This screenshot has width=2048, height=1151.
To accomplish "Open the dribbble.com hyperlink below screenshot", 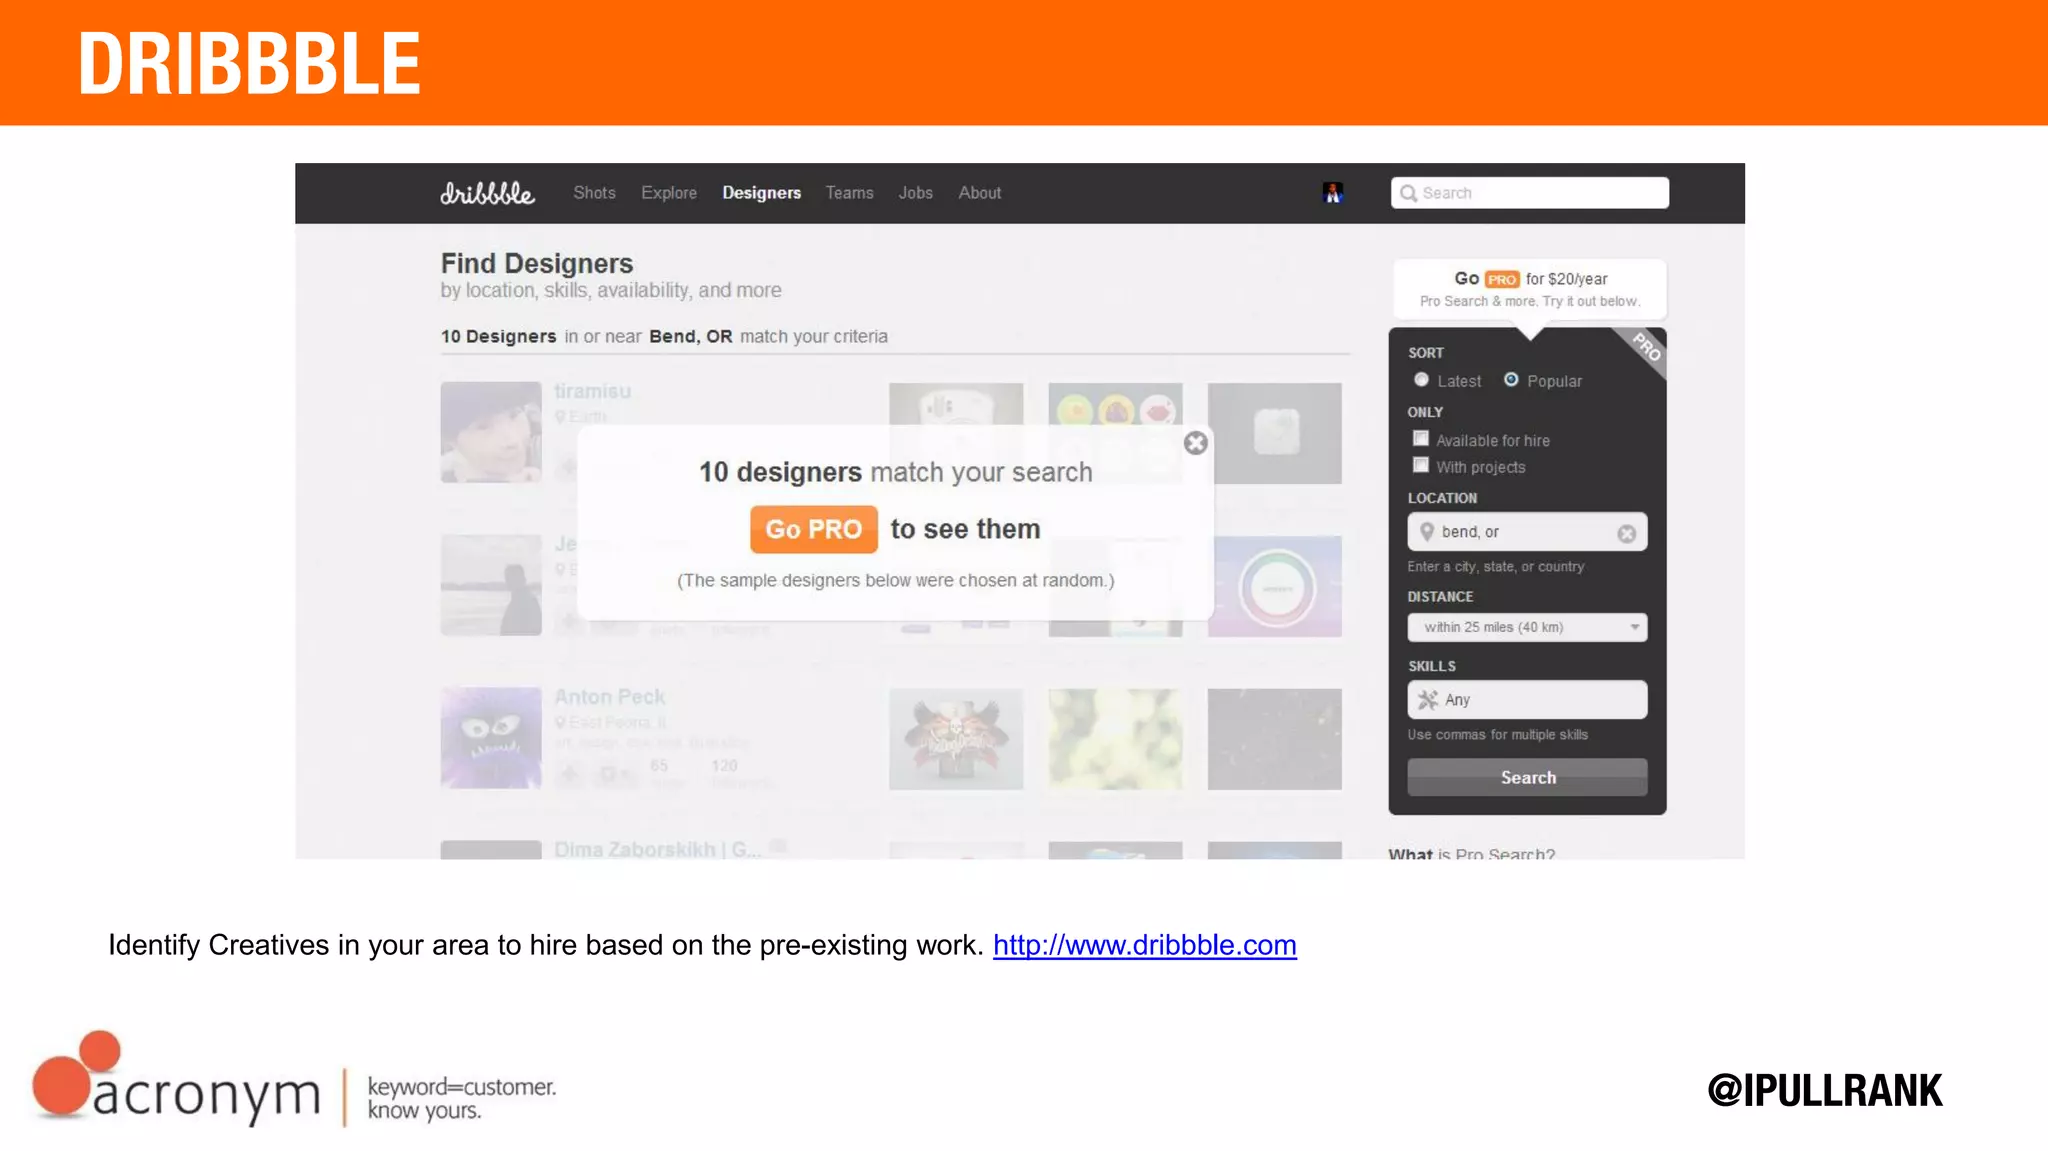I will click(1145, 945).
